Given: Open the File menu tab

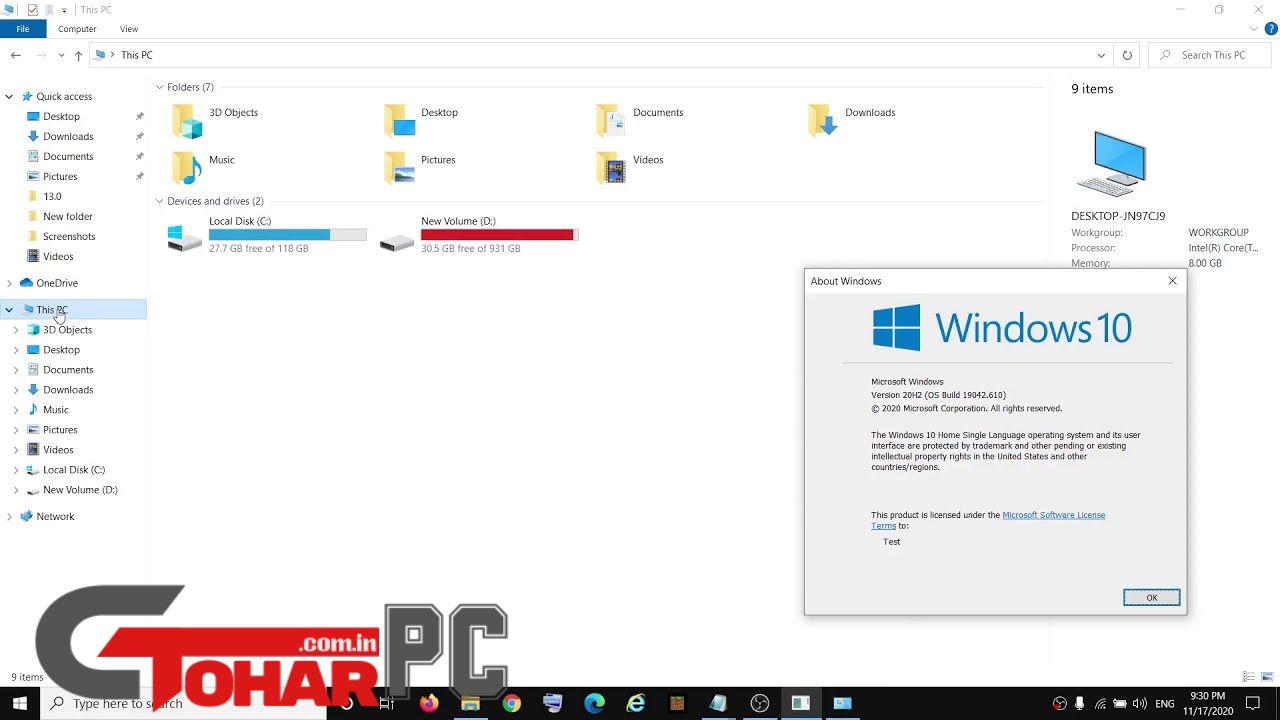Looking at the screenshot, I should pos(22,29).
